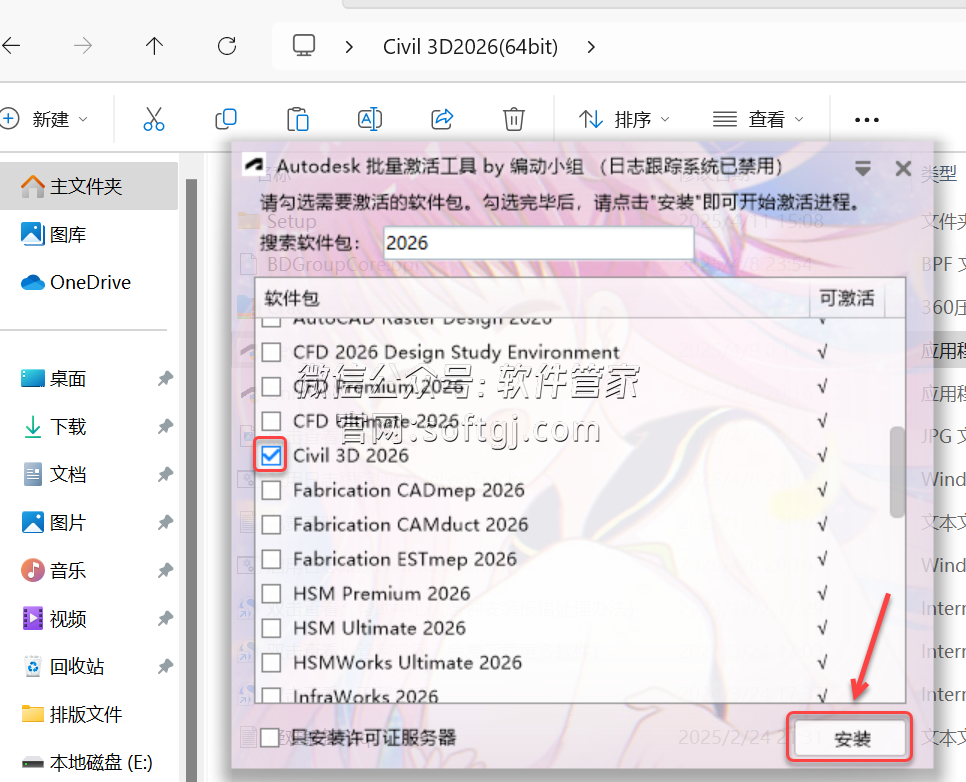The height and width of the screenshot is (782, 966).
Task: Click the Delete trash icon
Action: pos(513,118)
